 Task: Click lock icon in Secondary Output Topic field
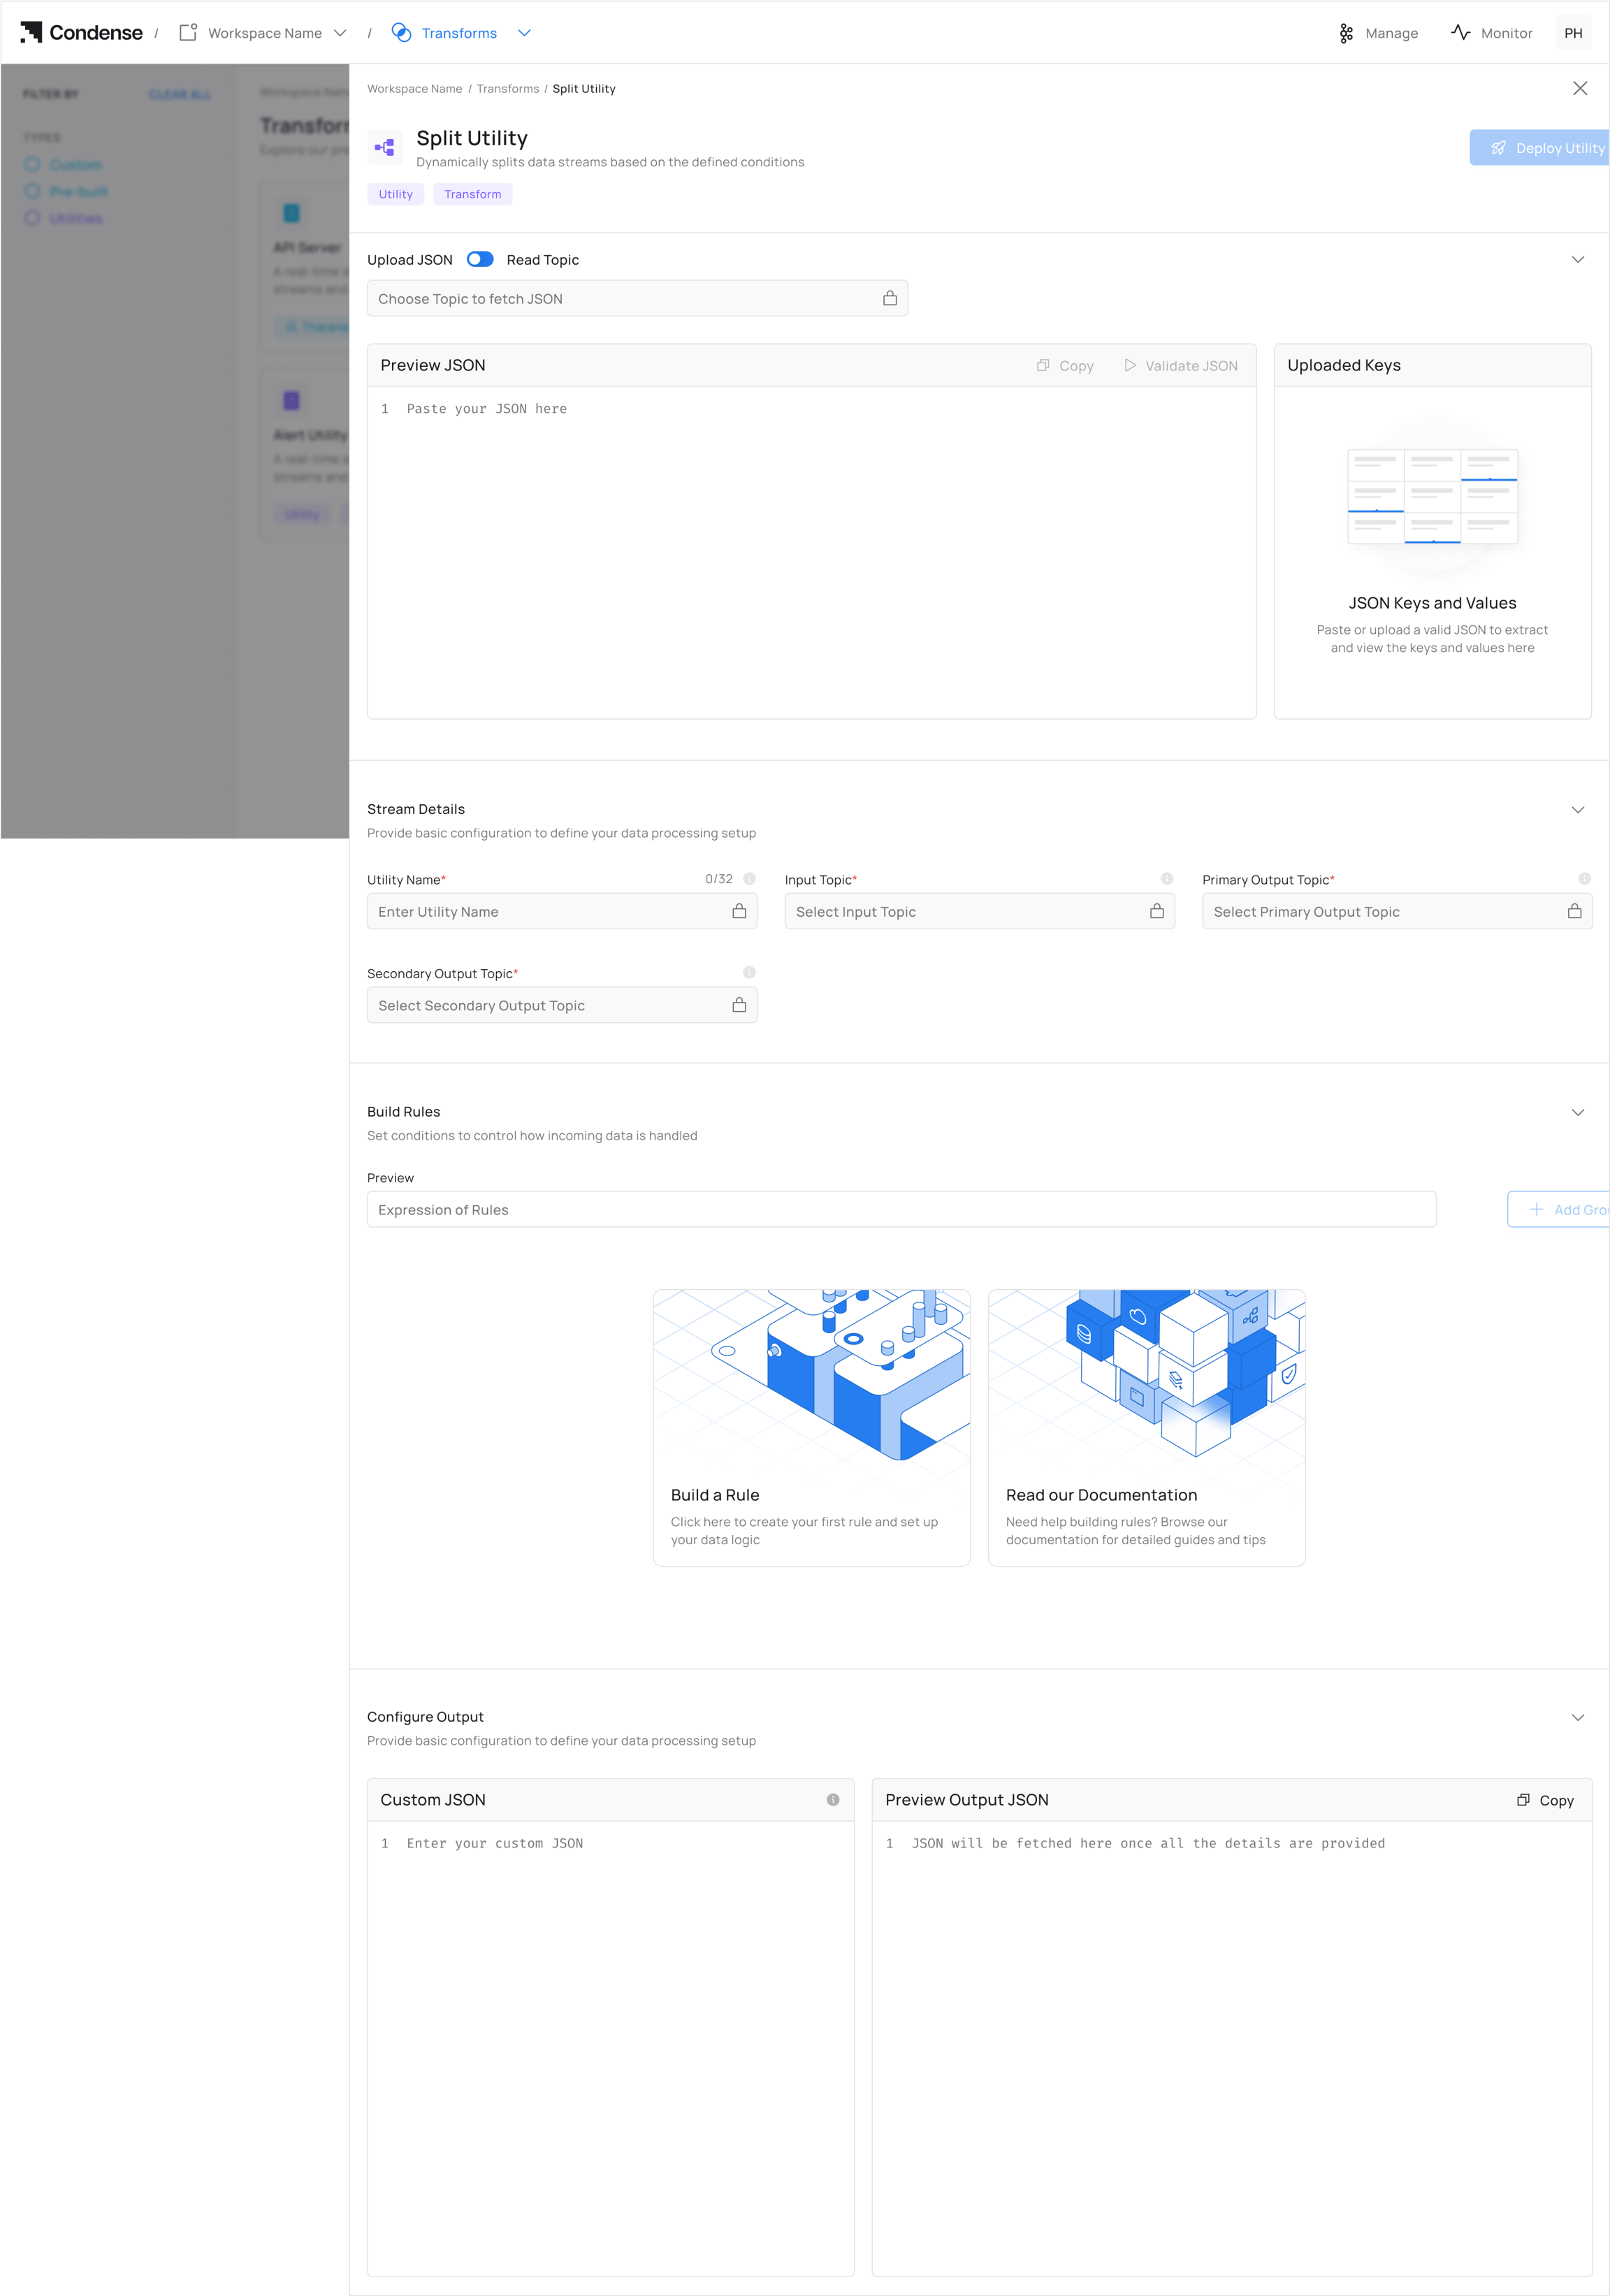coord(739,1005)
